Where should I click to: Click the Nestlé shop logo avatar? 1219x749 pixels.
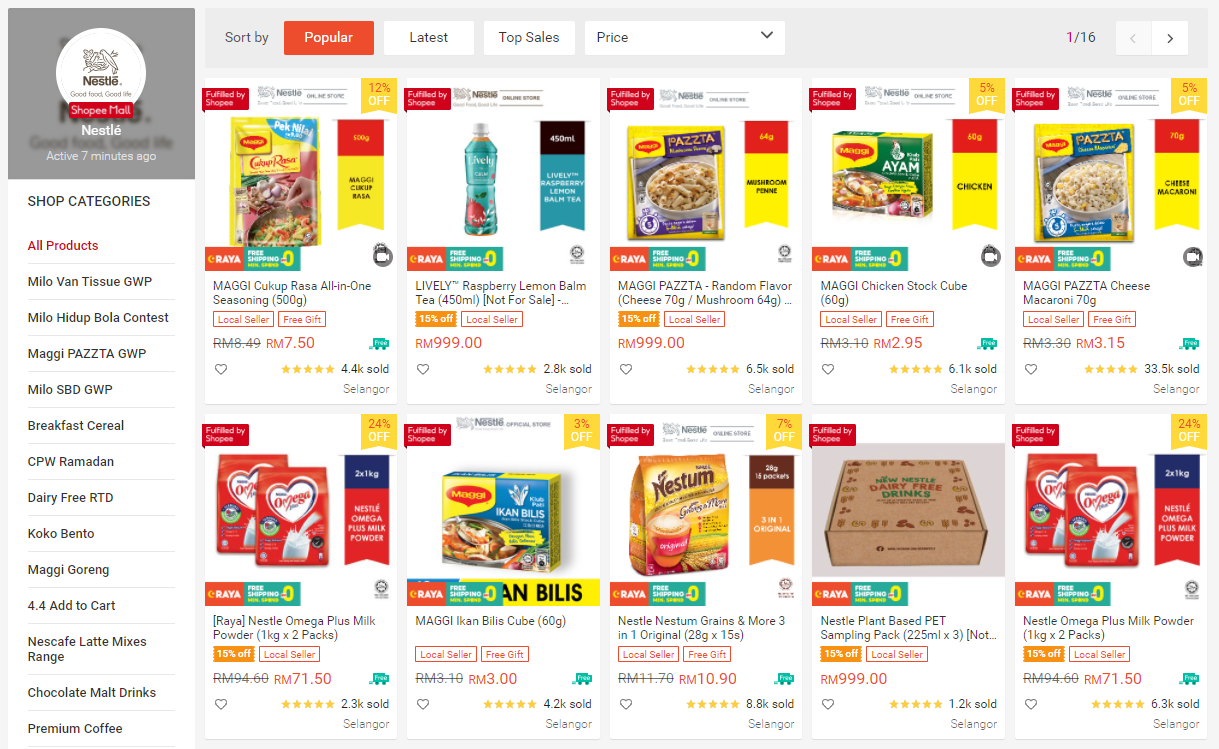pos(101,74)
